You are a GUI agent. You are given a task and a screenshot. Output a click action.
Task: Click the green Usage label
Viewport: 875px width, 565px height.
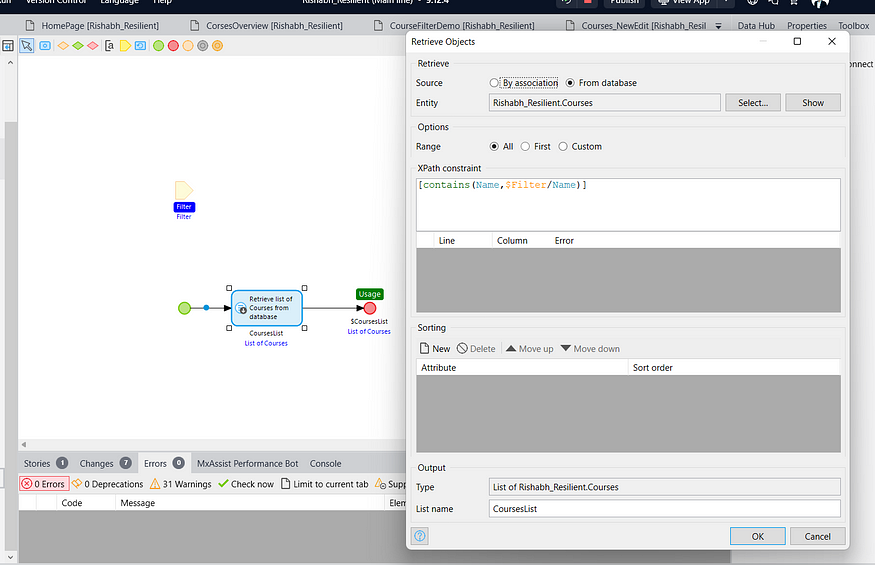coord(369,294)
